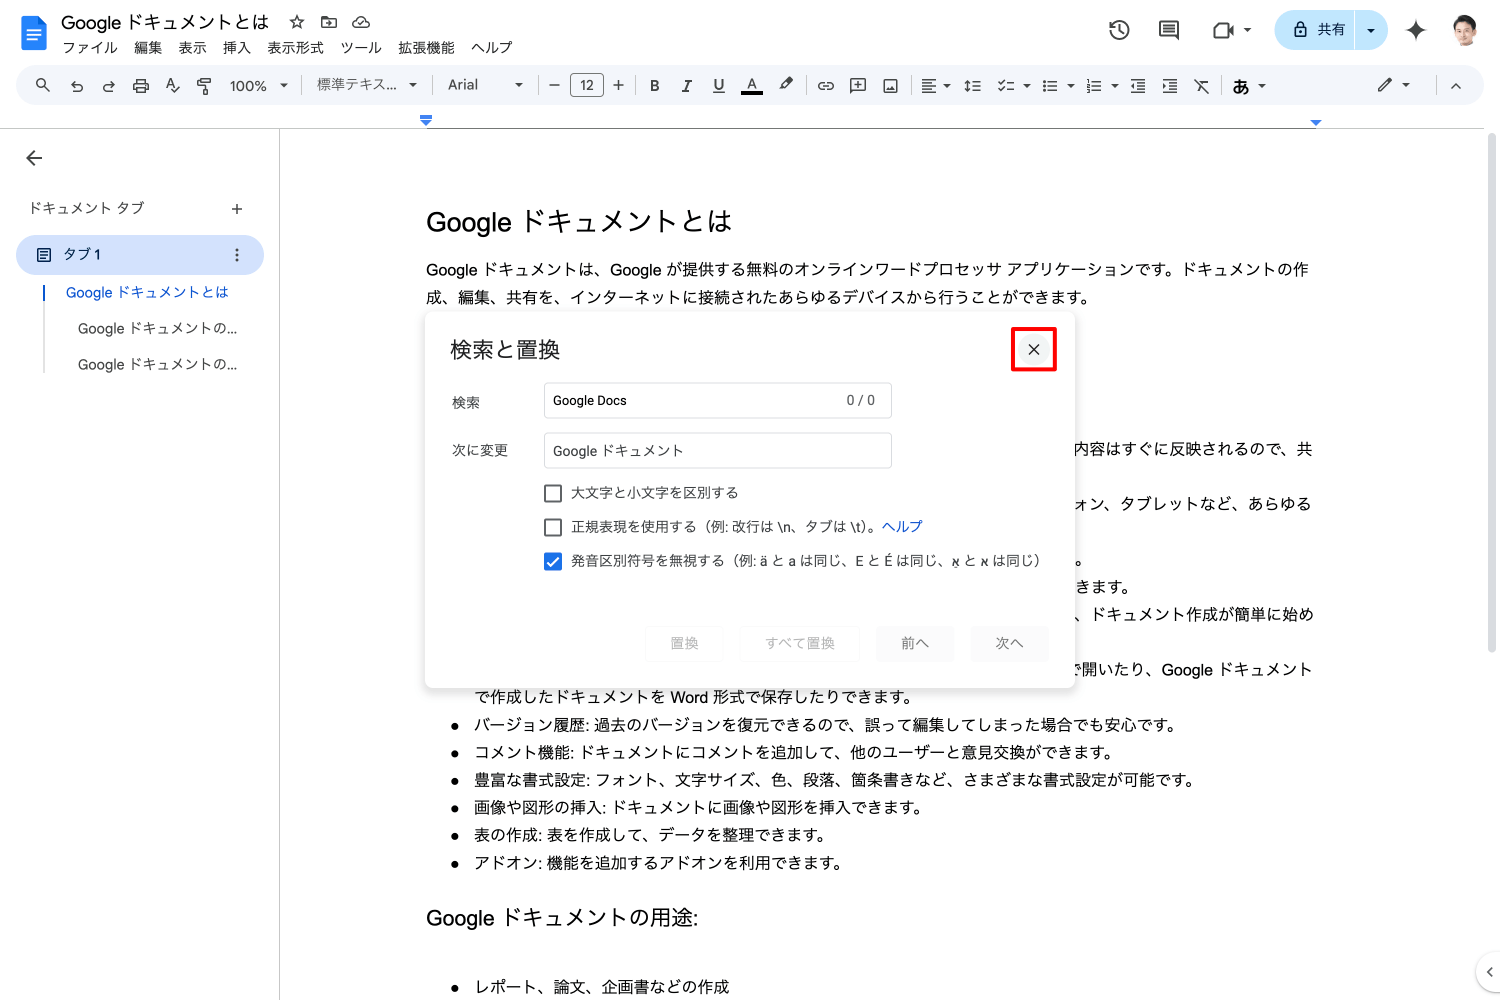This screenshot has height=1000, width=1500.
Task: Click the text color button
Action: (x=752, y=86)
